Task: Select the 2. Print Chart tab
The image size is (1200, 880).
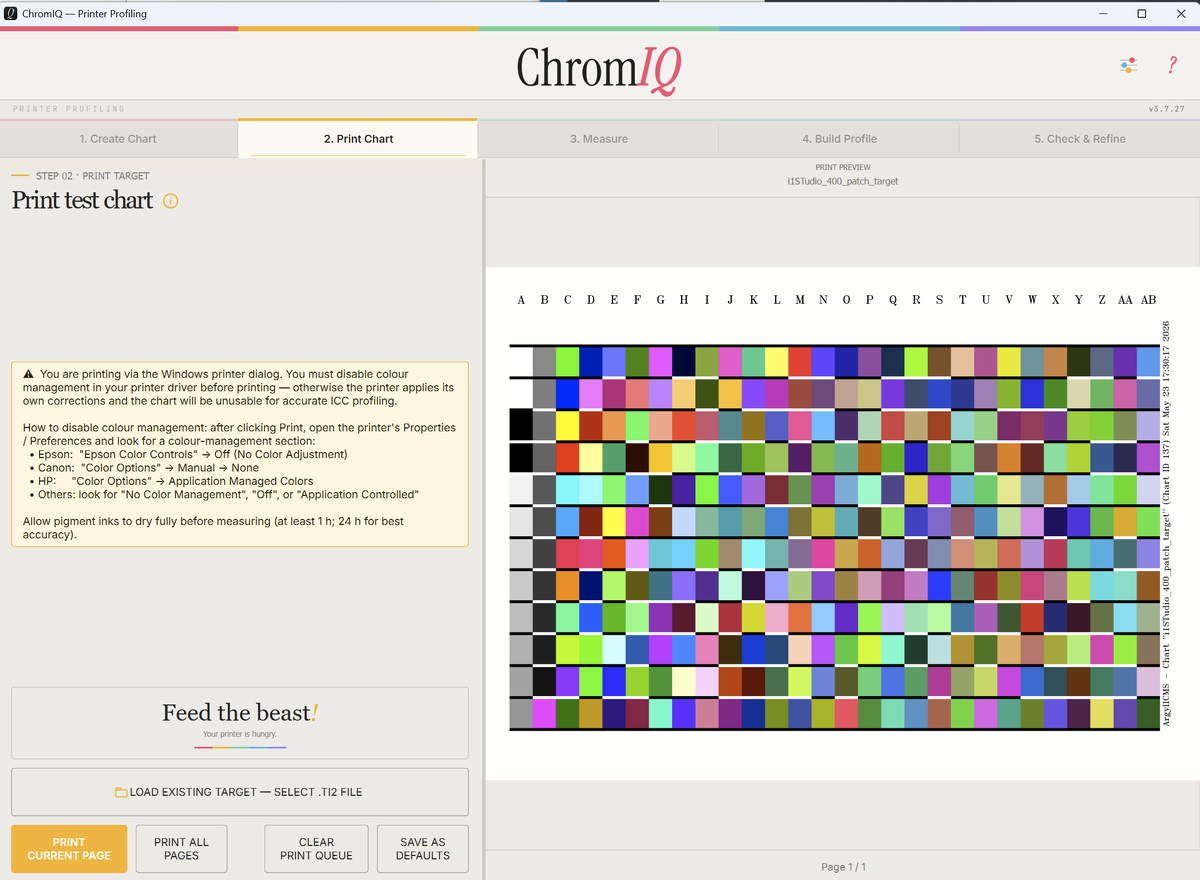Action: pos(358,139)
